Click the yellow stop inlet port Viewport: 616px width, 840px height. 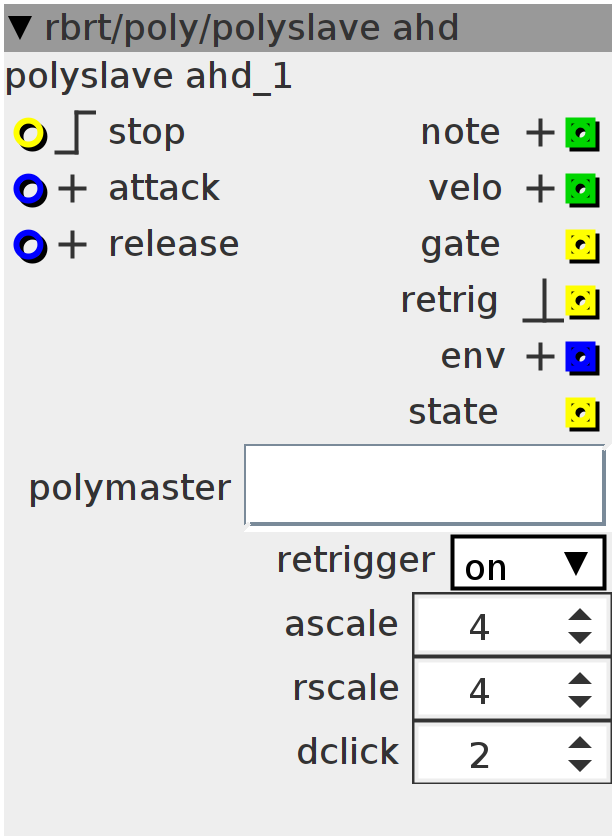[30, 134]
